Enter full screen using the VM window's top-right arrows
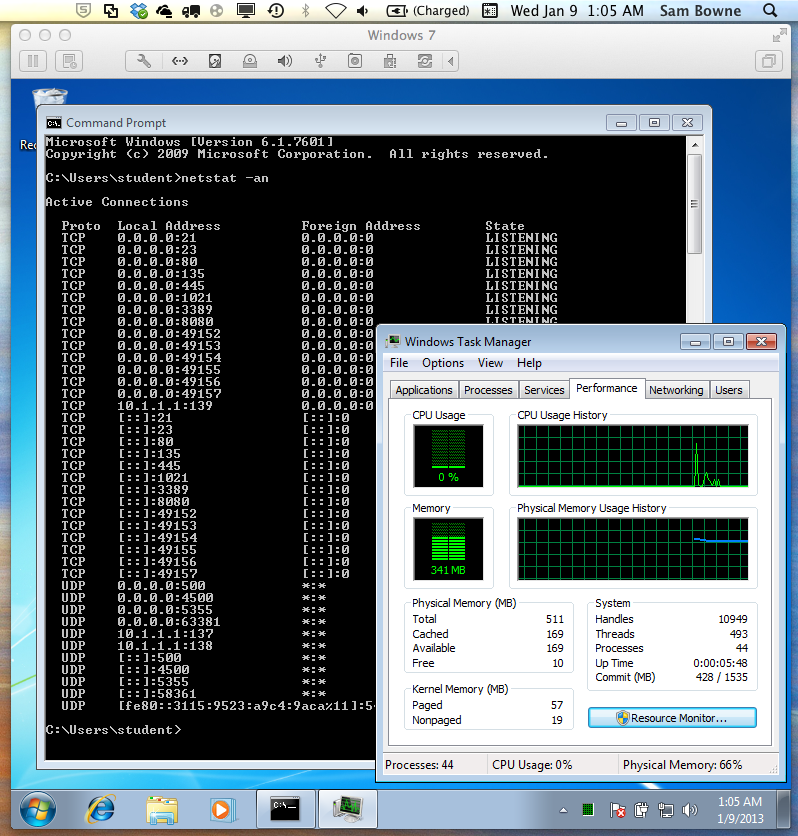 (x=779, y=35)
